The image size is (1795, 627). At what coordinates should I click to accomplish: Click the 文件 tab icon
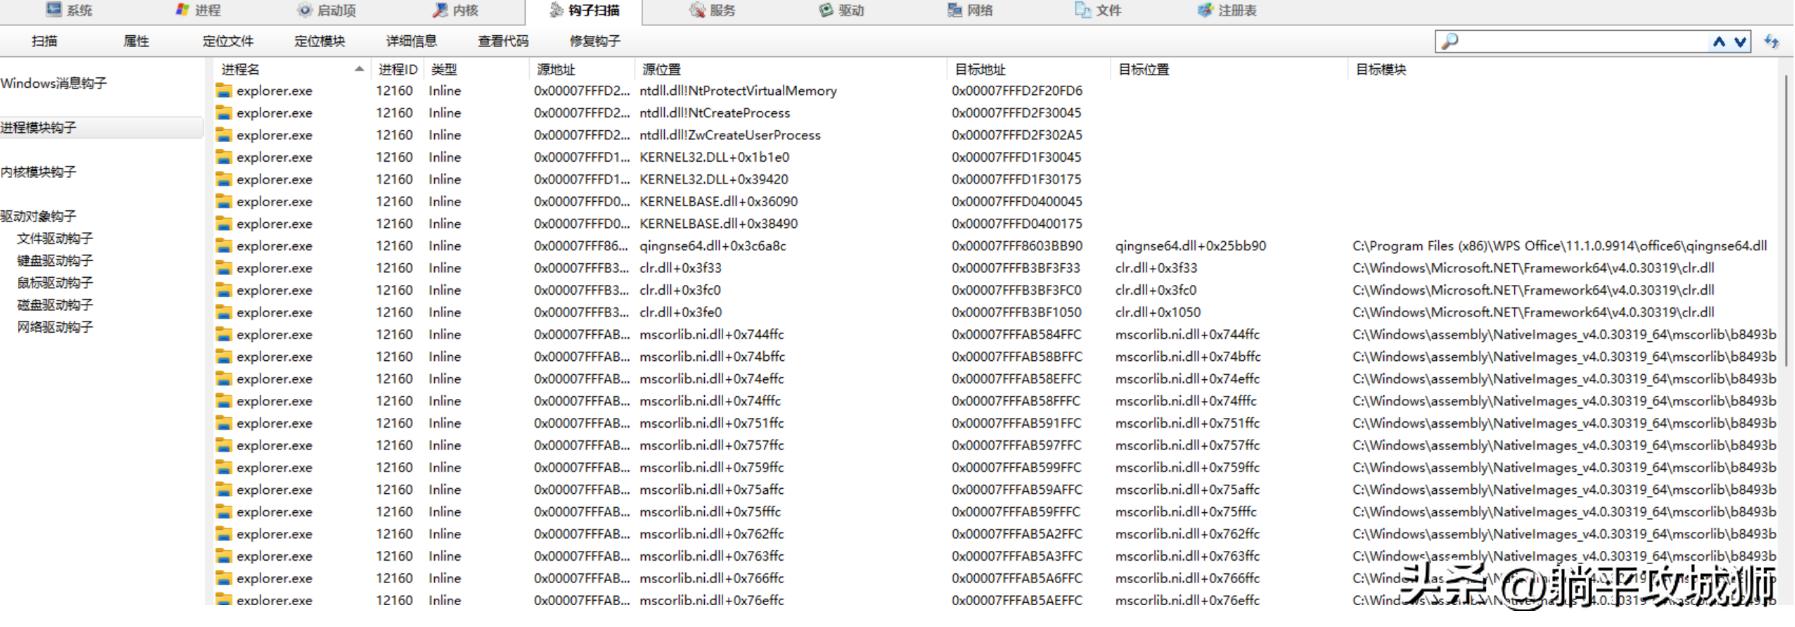pyautogui.click(x=1082, y=10)
